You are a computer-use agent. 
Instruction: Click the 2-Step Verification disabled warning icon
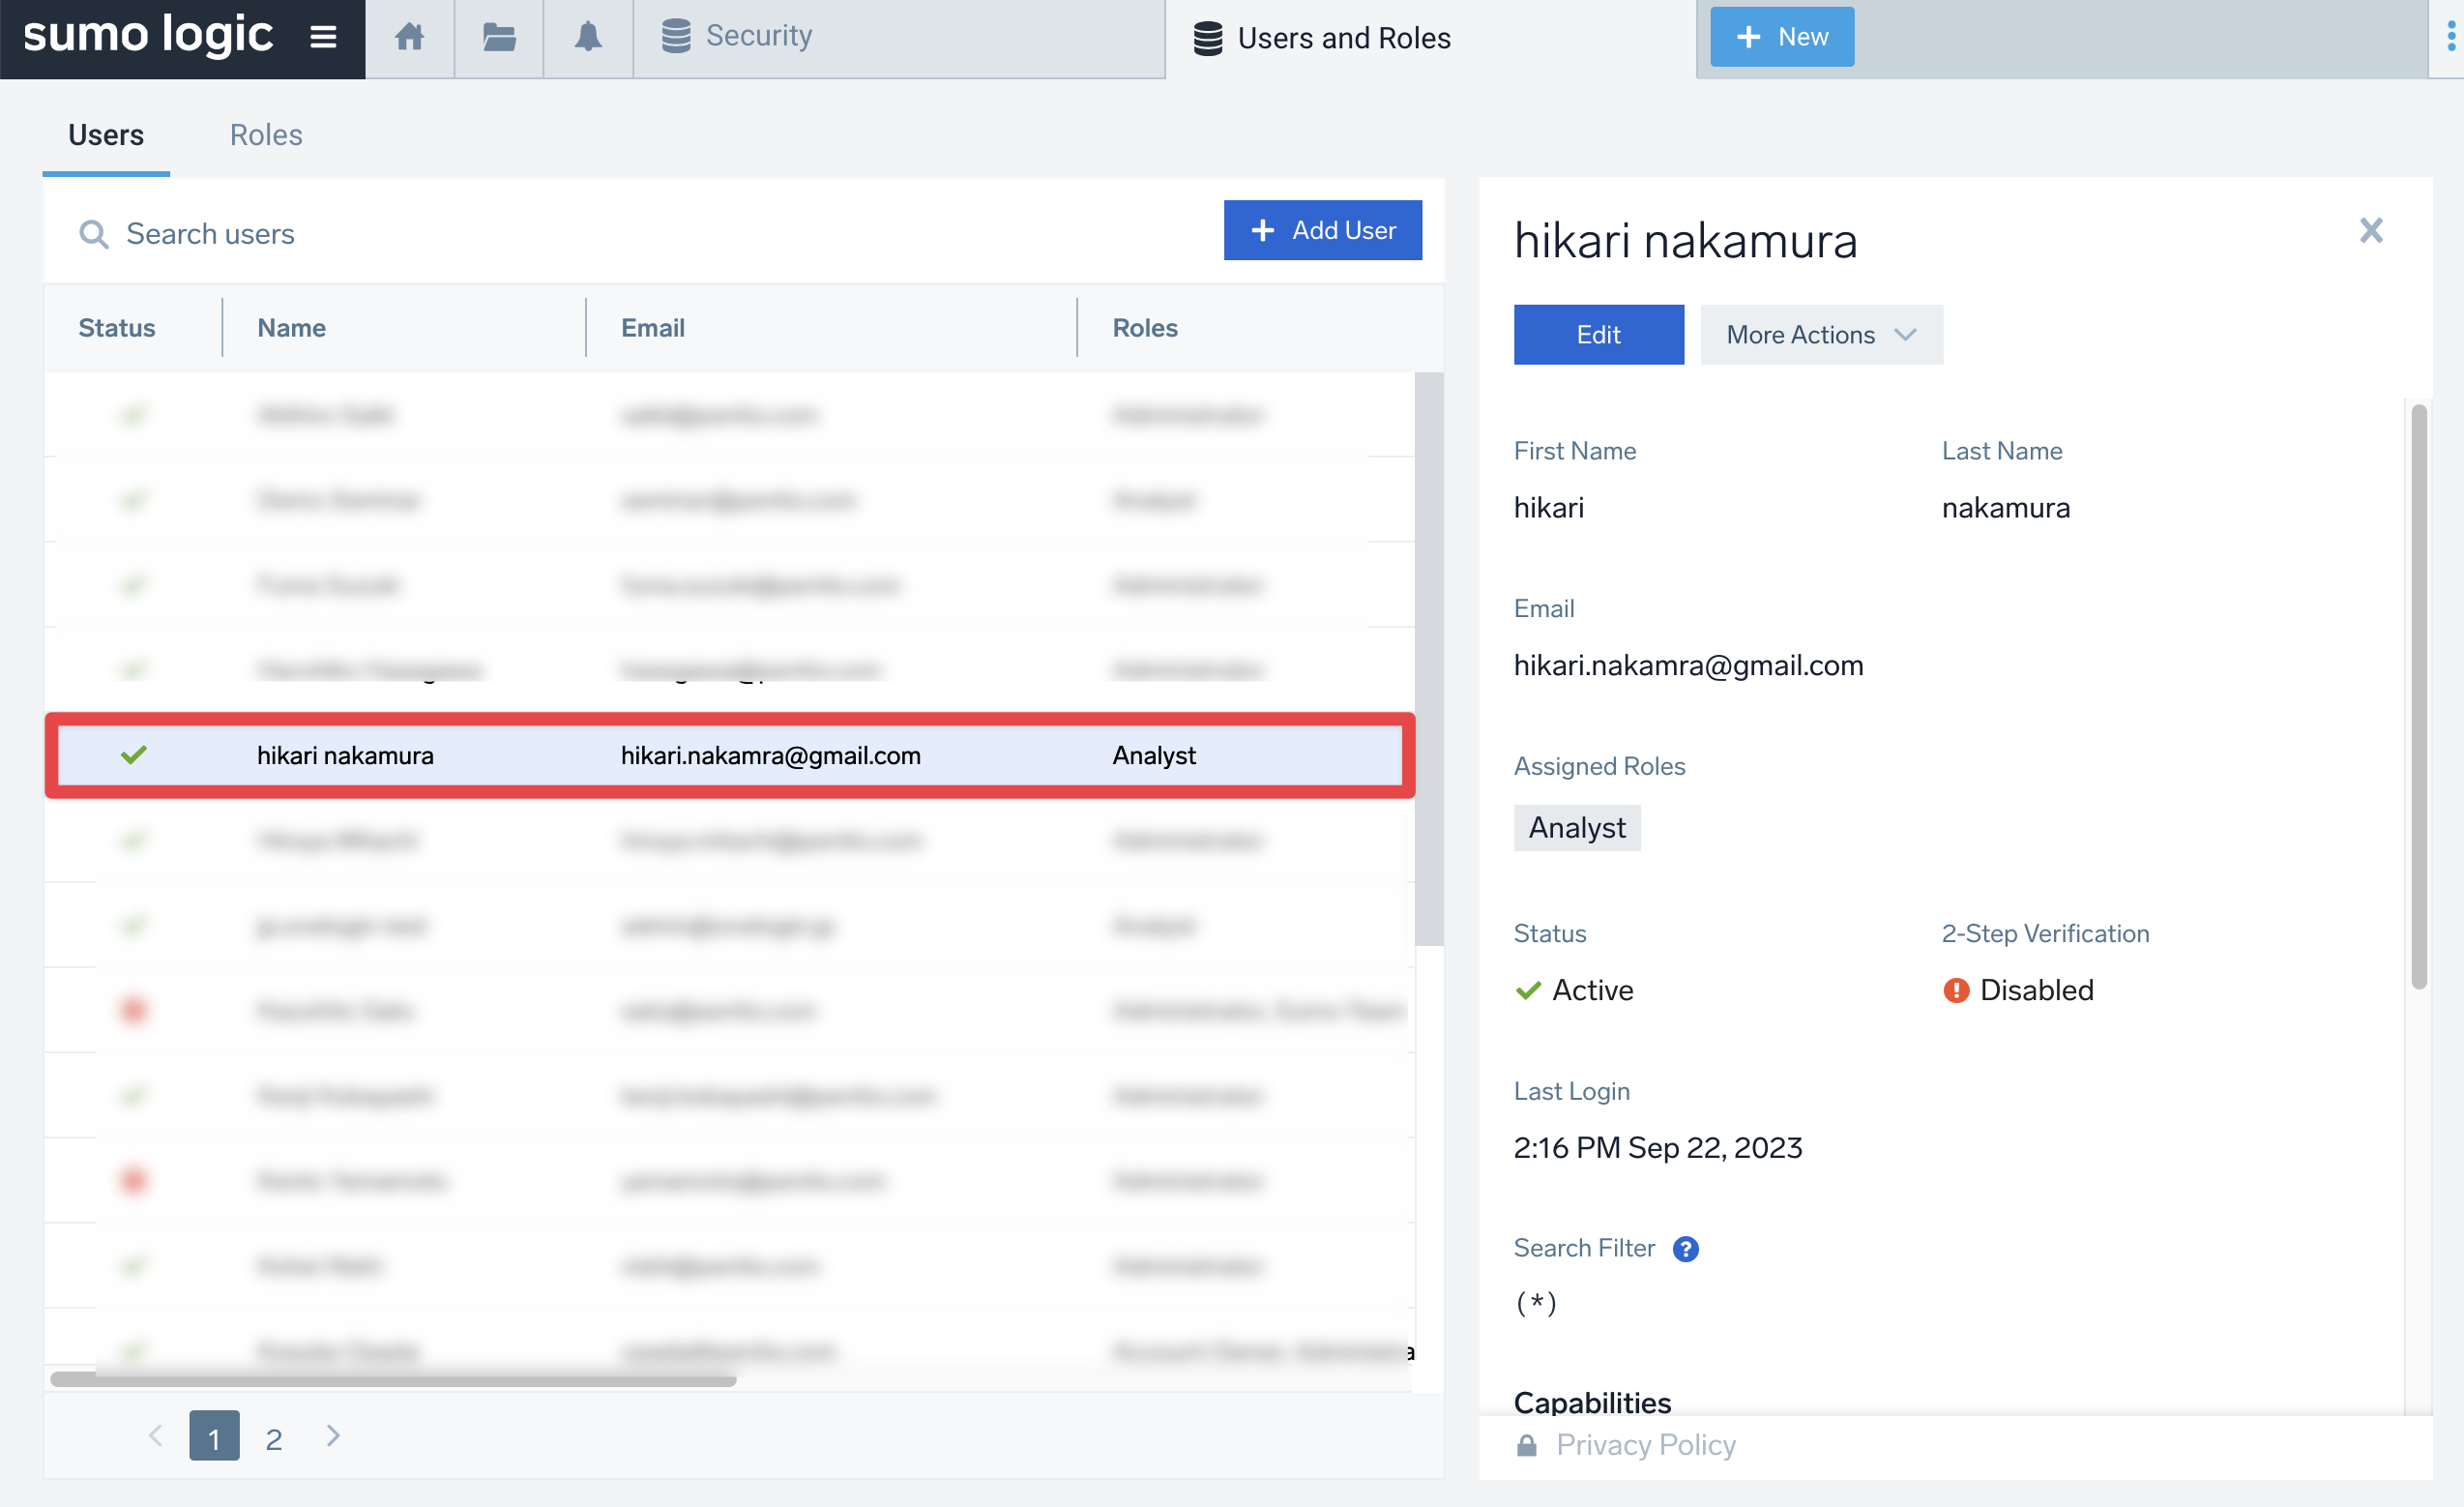1955,990
